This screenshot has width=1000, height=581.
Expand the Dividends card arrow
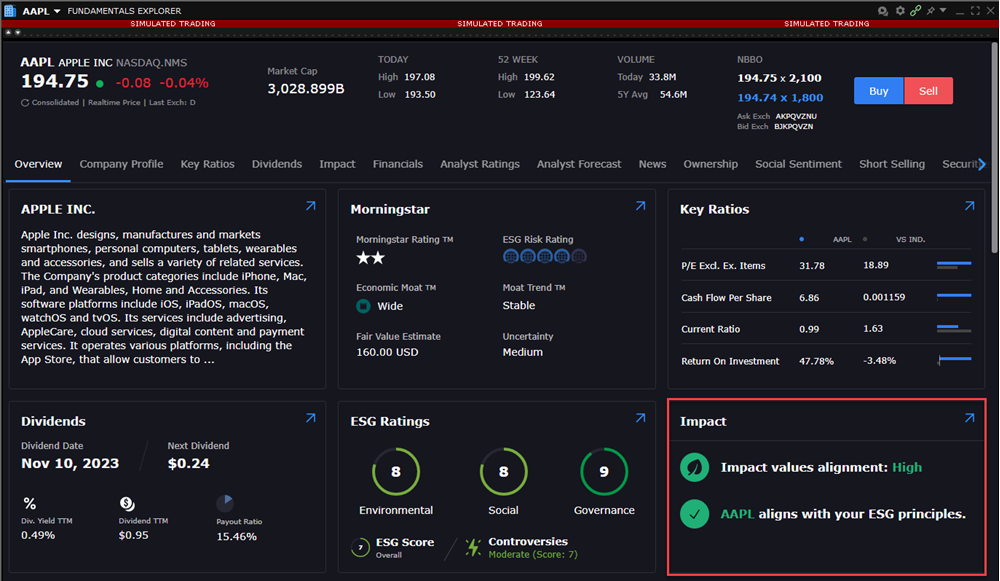(x=311, y=418)
